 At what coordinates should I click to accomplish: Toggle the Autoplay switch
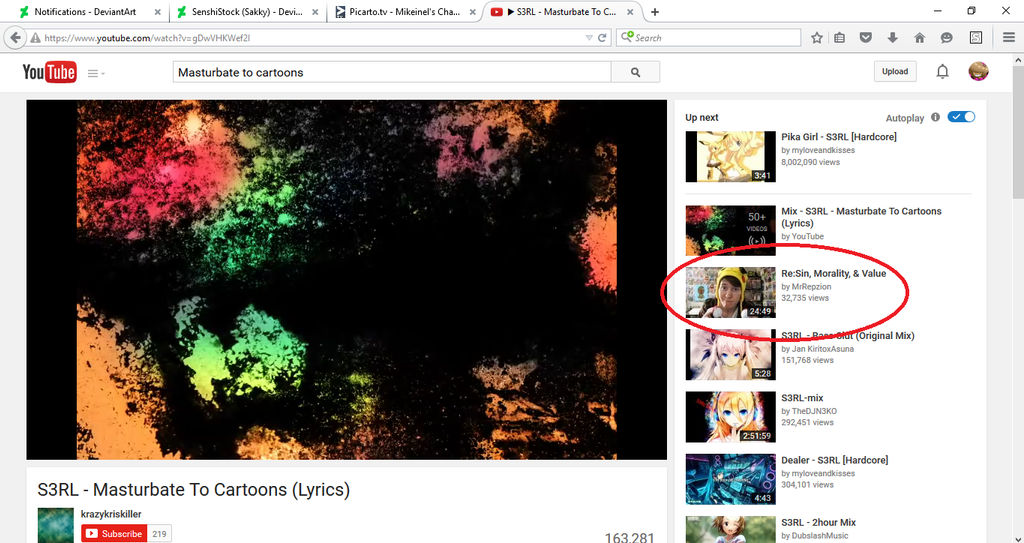961,117
